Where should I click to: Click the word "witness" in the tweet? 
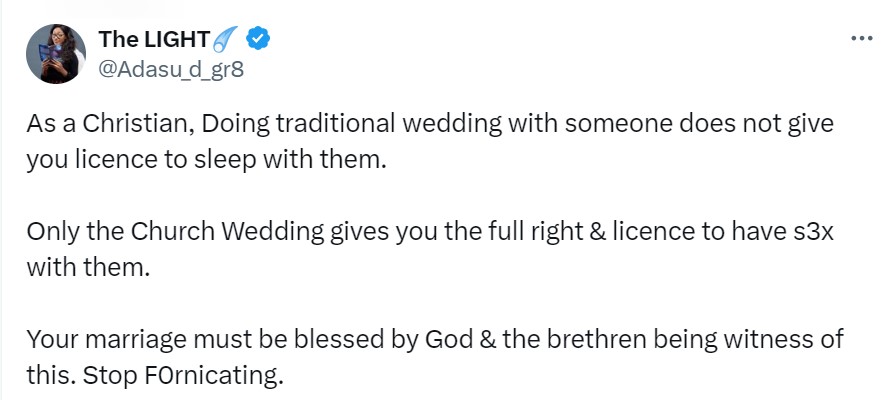click(x=759, y=339)
